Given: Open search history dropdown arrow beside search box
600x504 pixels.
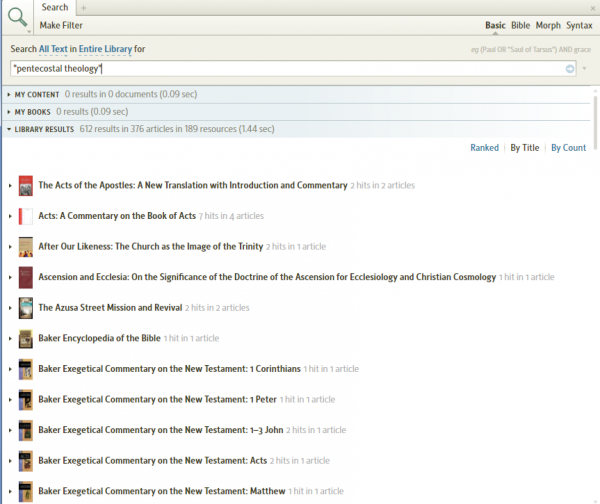Looking at the screenshot, I should point(584,69).
